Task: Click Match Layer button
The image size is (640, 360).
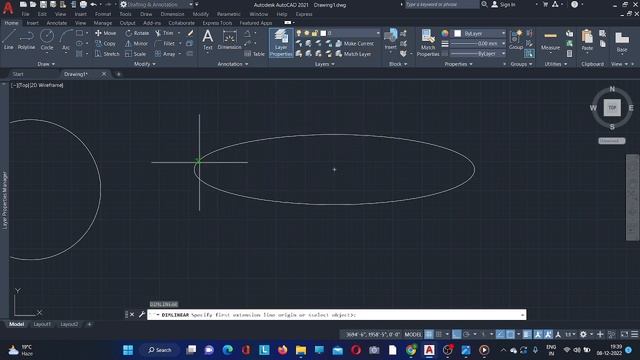Action: pos(353,54)
